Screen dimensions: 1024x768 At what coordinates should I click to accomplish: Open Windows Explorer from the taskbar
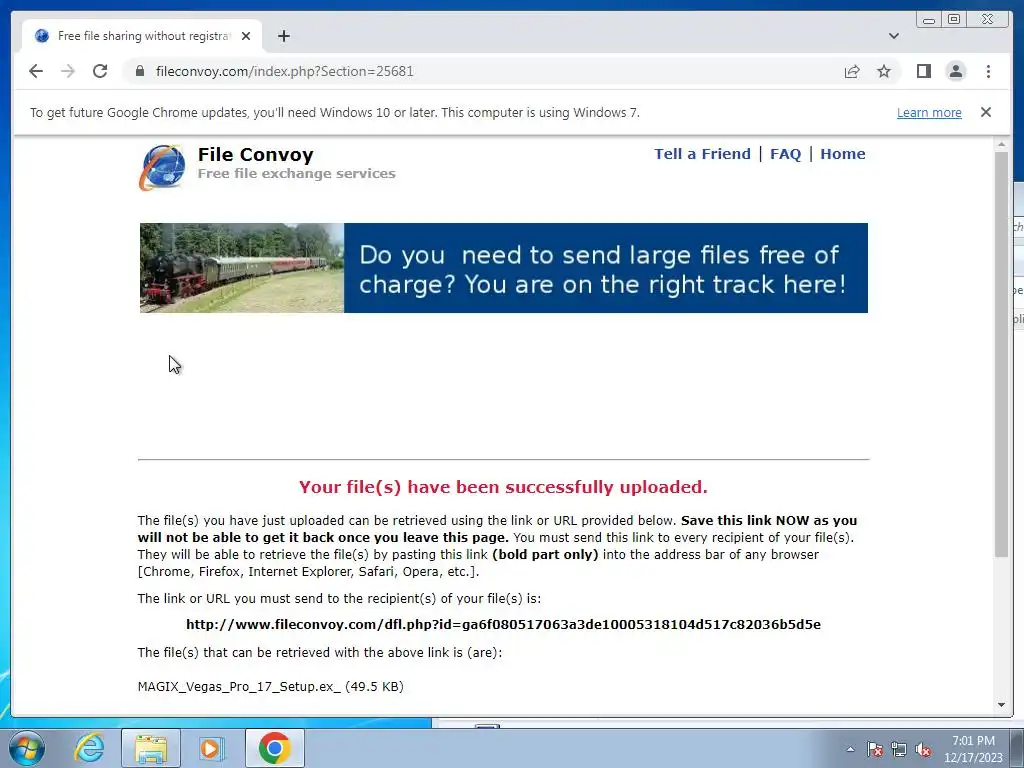(x=151, y=748)
